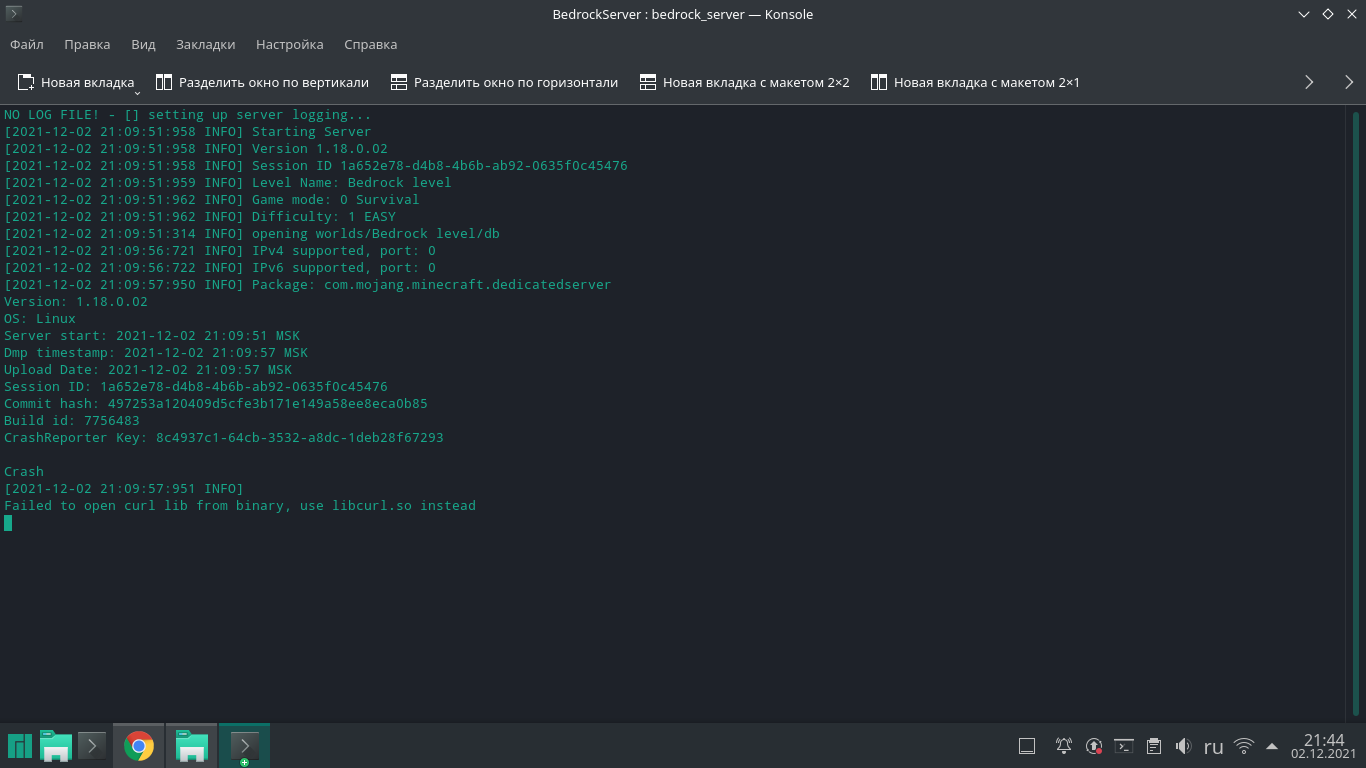Click the Новая вкладка toolbar button

[x=75, y=82]
